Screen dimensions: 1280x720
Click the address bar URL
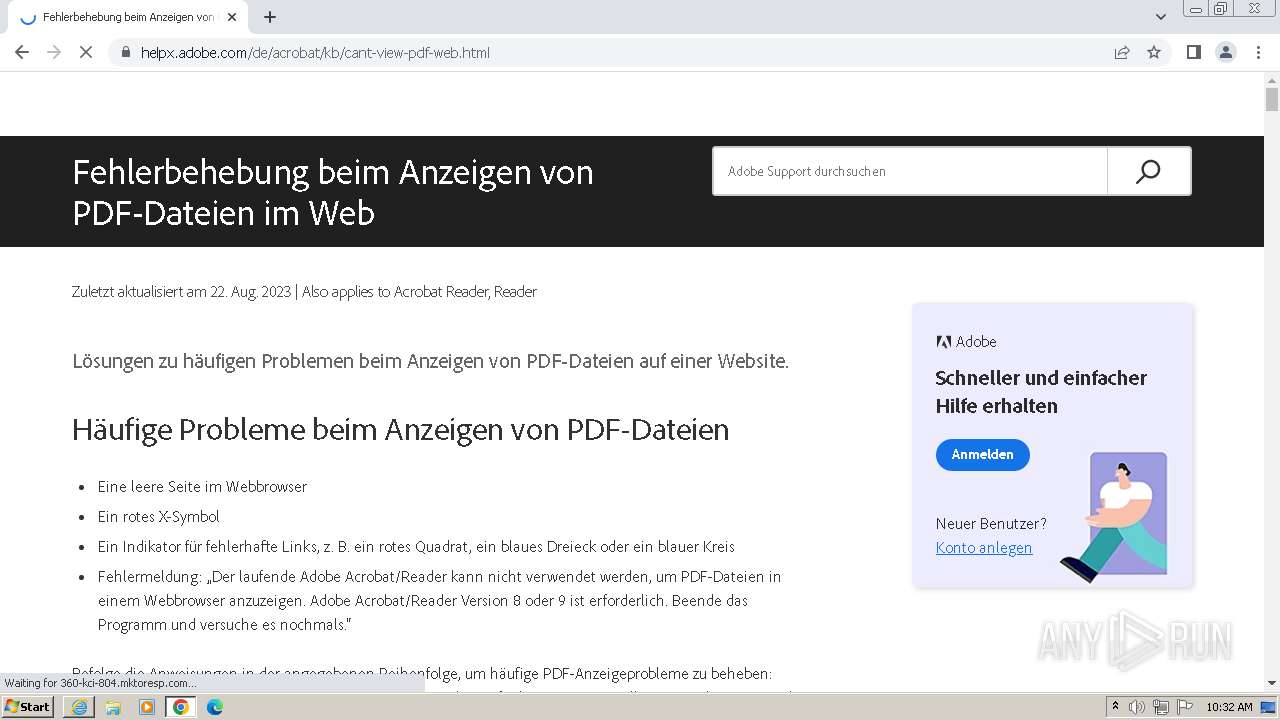tap(315, 52)
